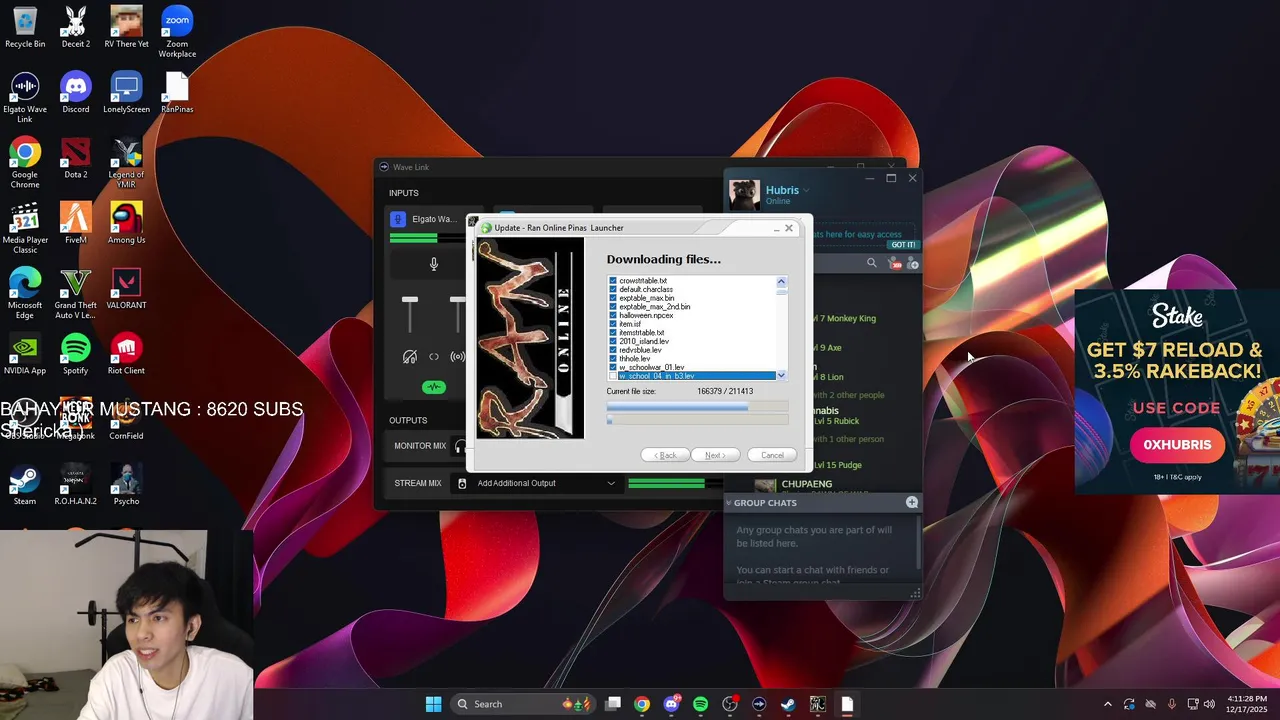Select the w_schoolwar_01.lev file row
This screenshot has height=720, width=1280.
[x=651, y=367]
